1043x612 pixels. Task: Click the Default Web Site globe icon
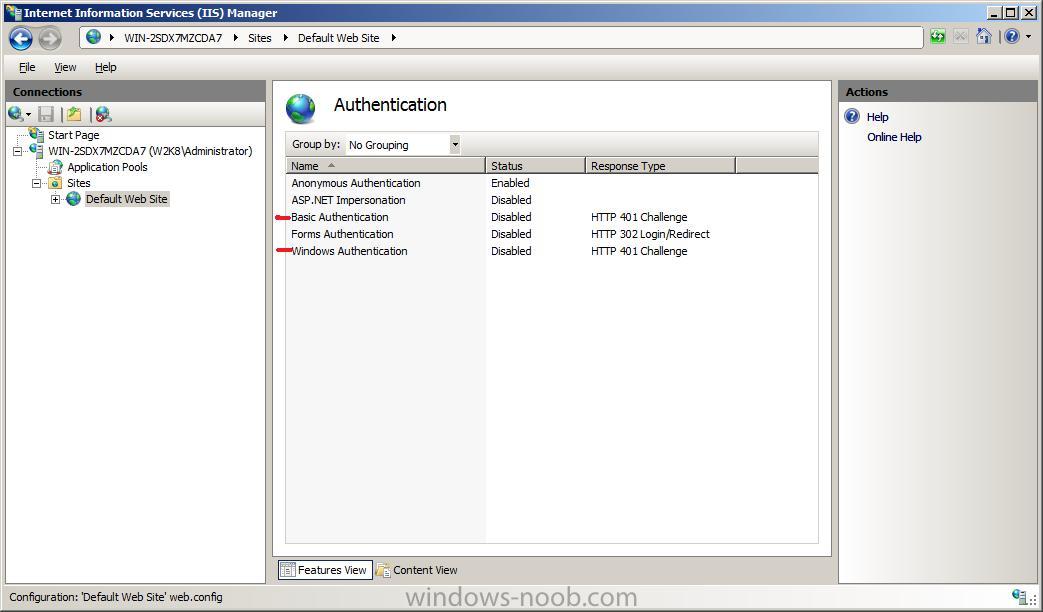[x=74, y=199]
